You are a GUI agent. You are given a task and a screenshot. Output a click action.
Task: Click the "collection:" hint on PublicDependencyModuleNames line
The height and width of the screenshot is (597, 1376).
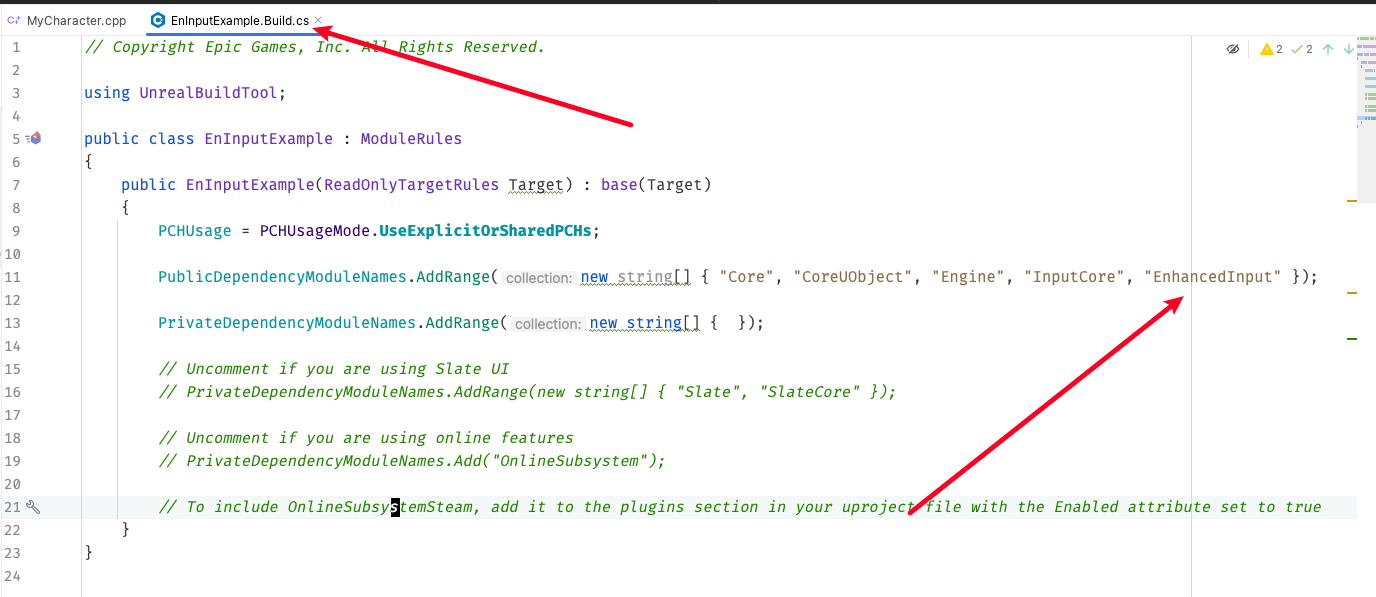point(539,278)
